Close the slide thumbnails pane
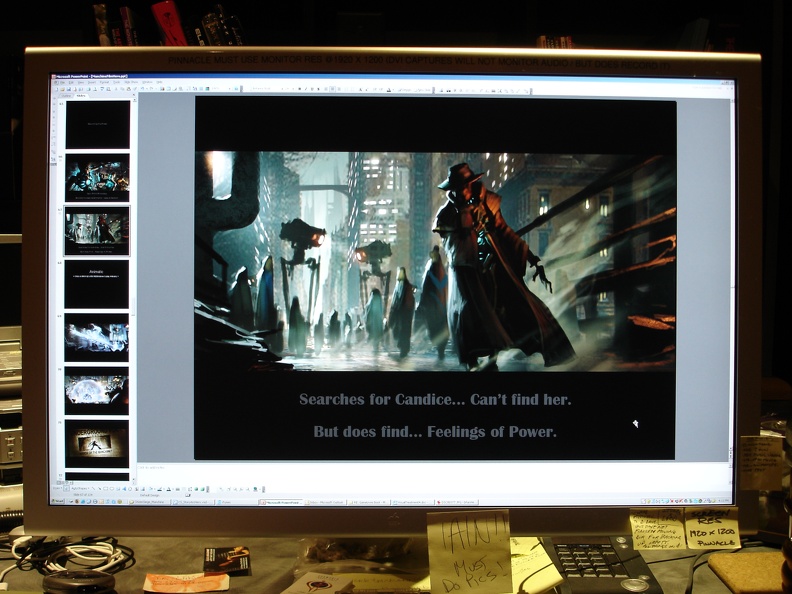The image size is (792, 594). (x=134, y=94)
